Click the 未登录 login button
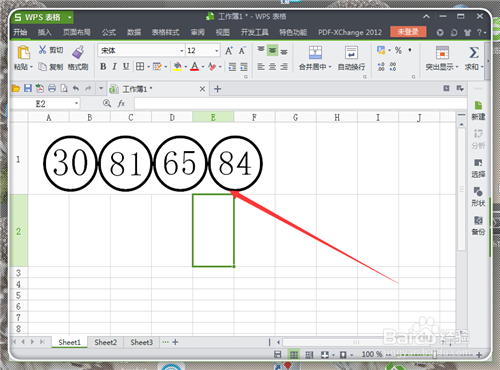500x370 pixels. [x=408, y=32]
